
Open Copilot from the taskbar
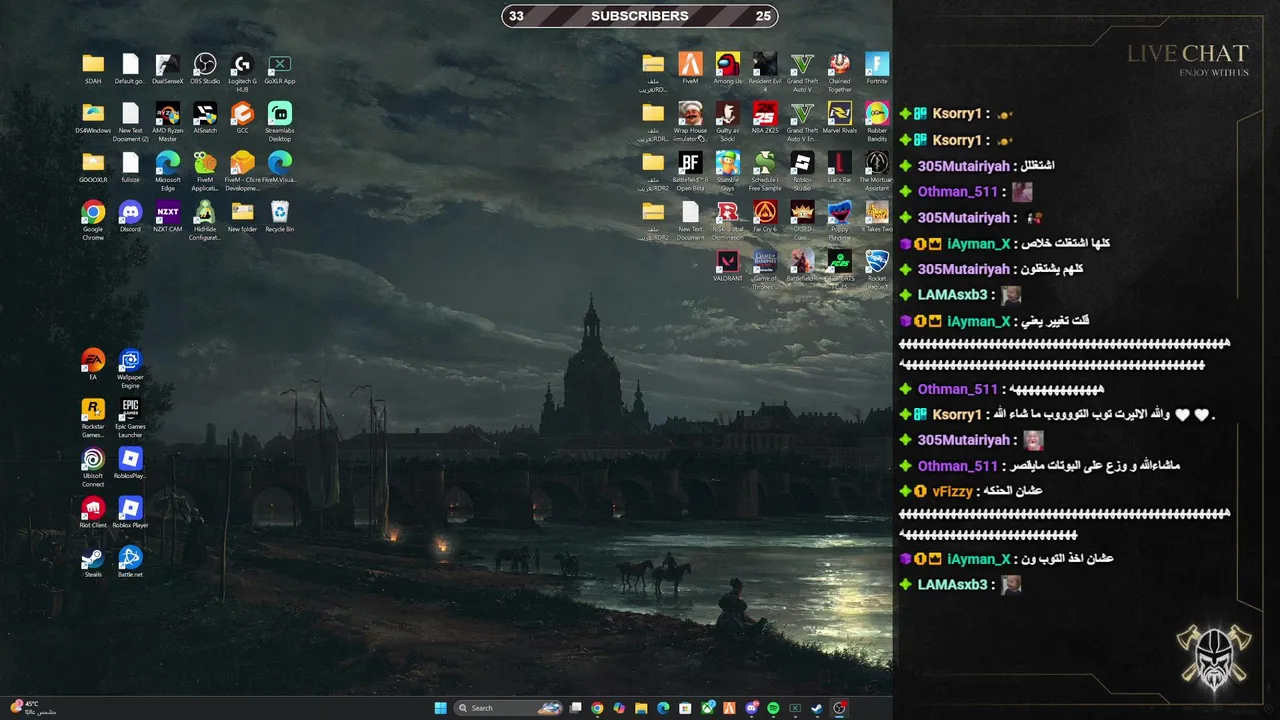pyautogui.click(x=619, y=708)
